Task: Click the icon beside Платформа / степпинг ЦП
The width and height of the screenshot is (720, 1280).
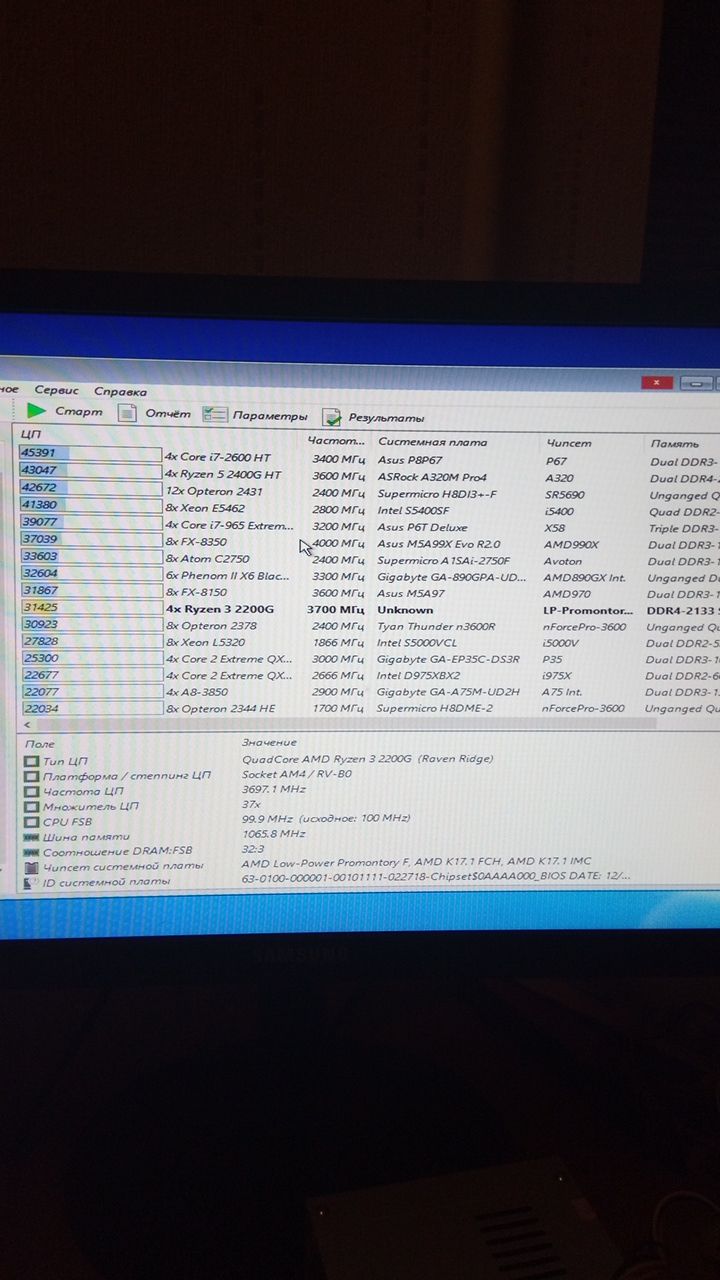Action: 32,776
